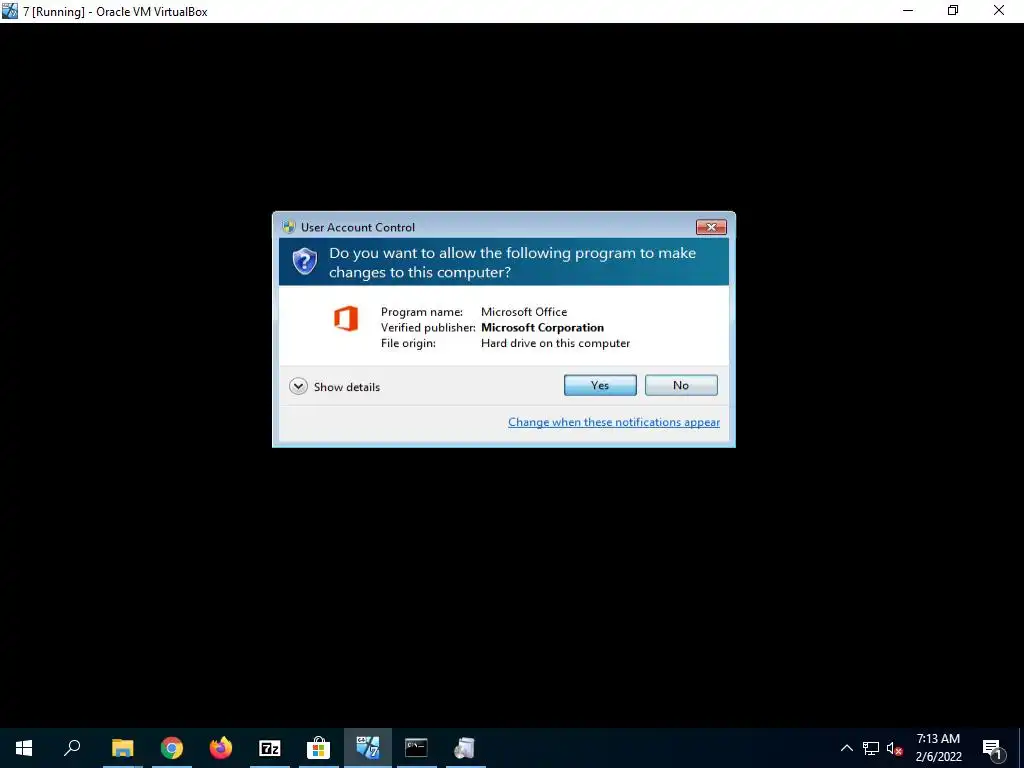The image size is (1024, 768).
Task: Click Yes to allow Microsoft Office
Action: tap(600, 385)
